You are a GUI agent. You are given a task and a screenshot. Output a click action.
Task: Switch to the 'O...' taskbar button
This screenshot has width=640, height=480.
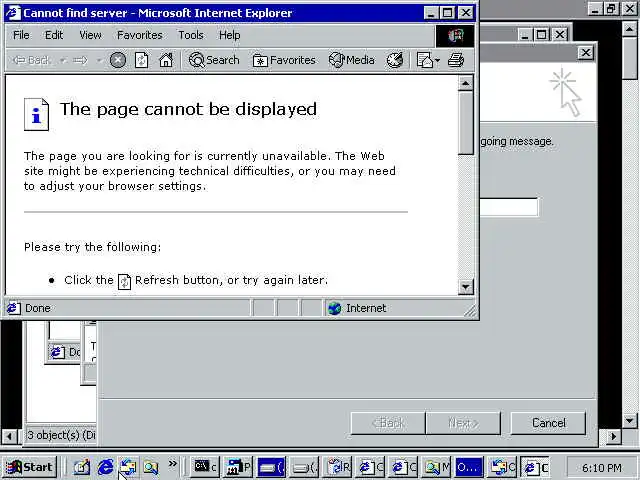click(469, 467)
